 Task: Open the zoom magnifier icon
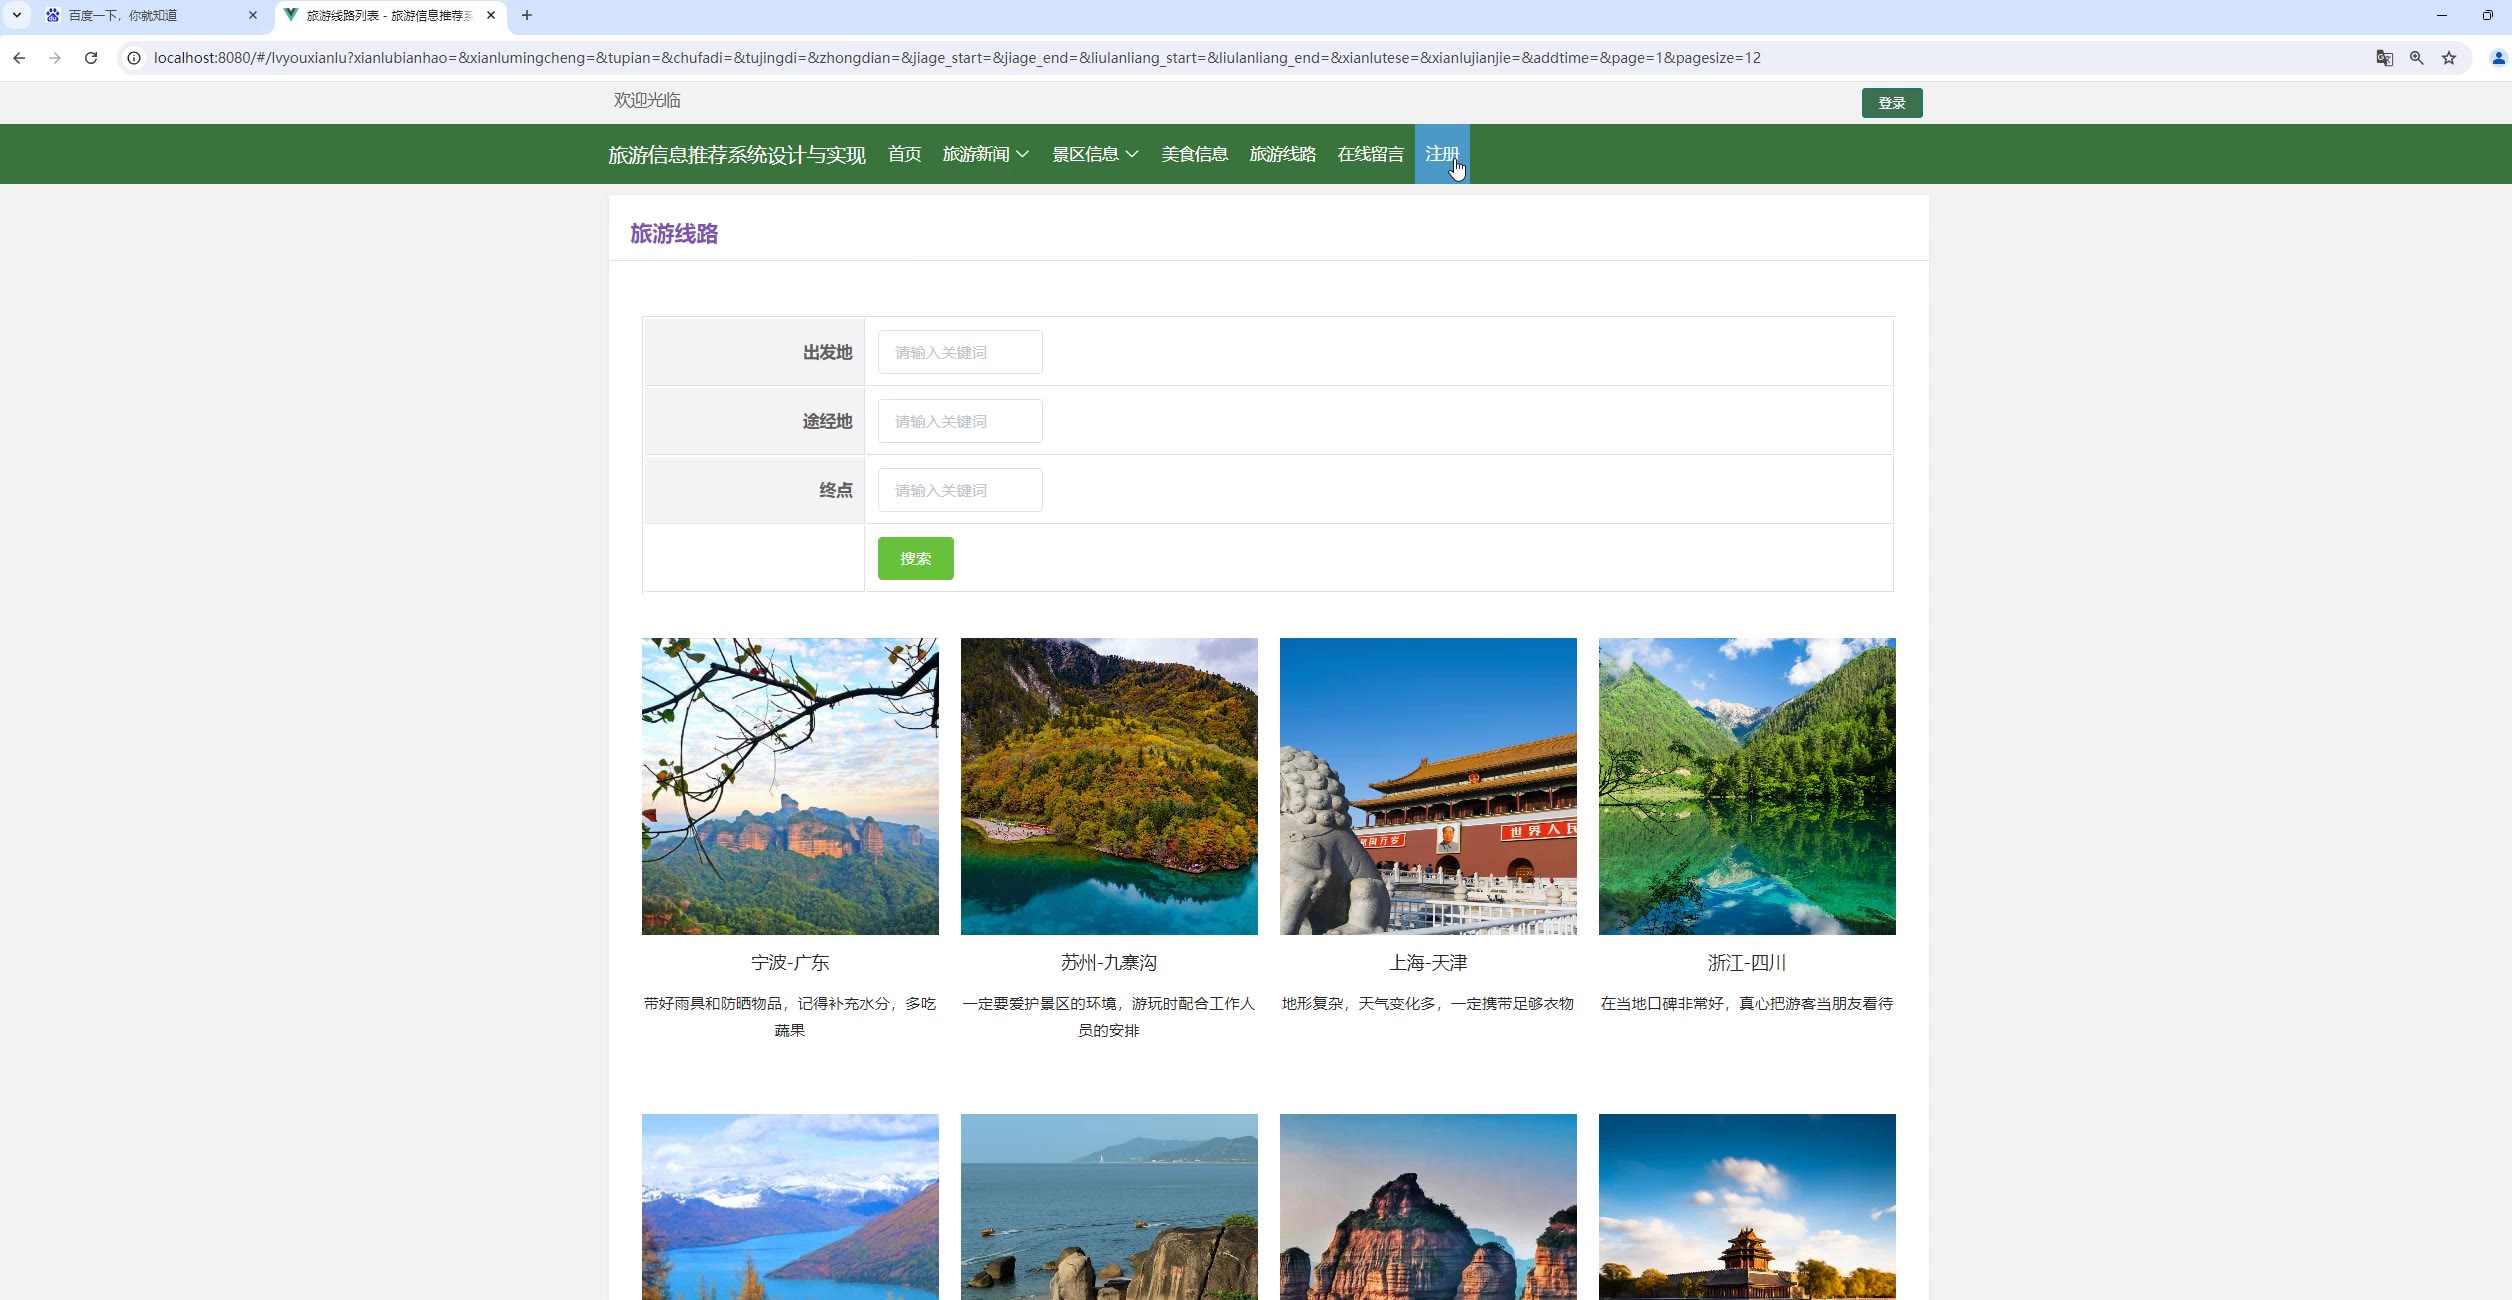click(2417, 58)
